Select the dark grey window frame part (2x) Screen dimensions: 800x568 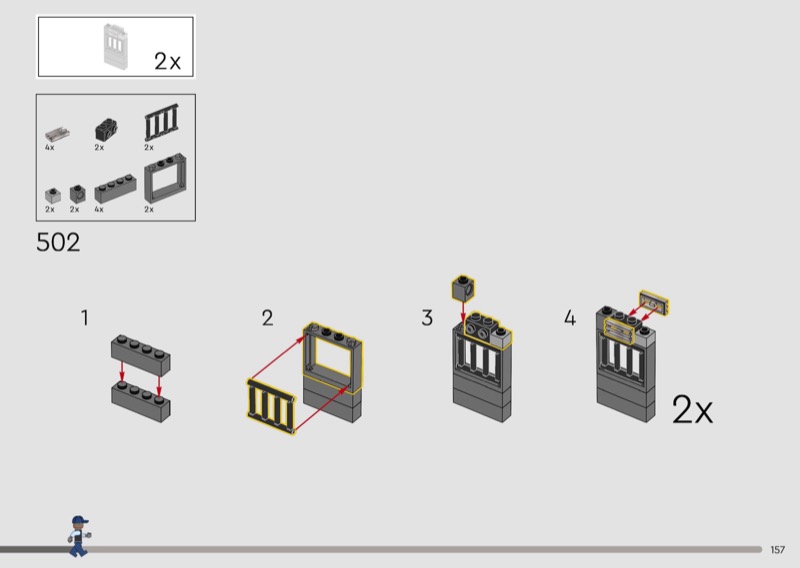pos(165,178)
